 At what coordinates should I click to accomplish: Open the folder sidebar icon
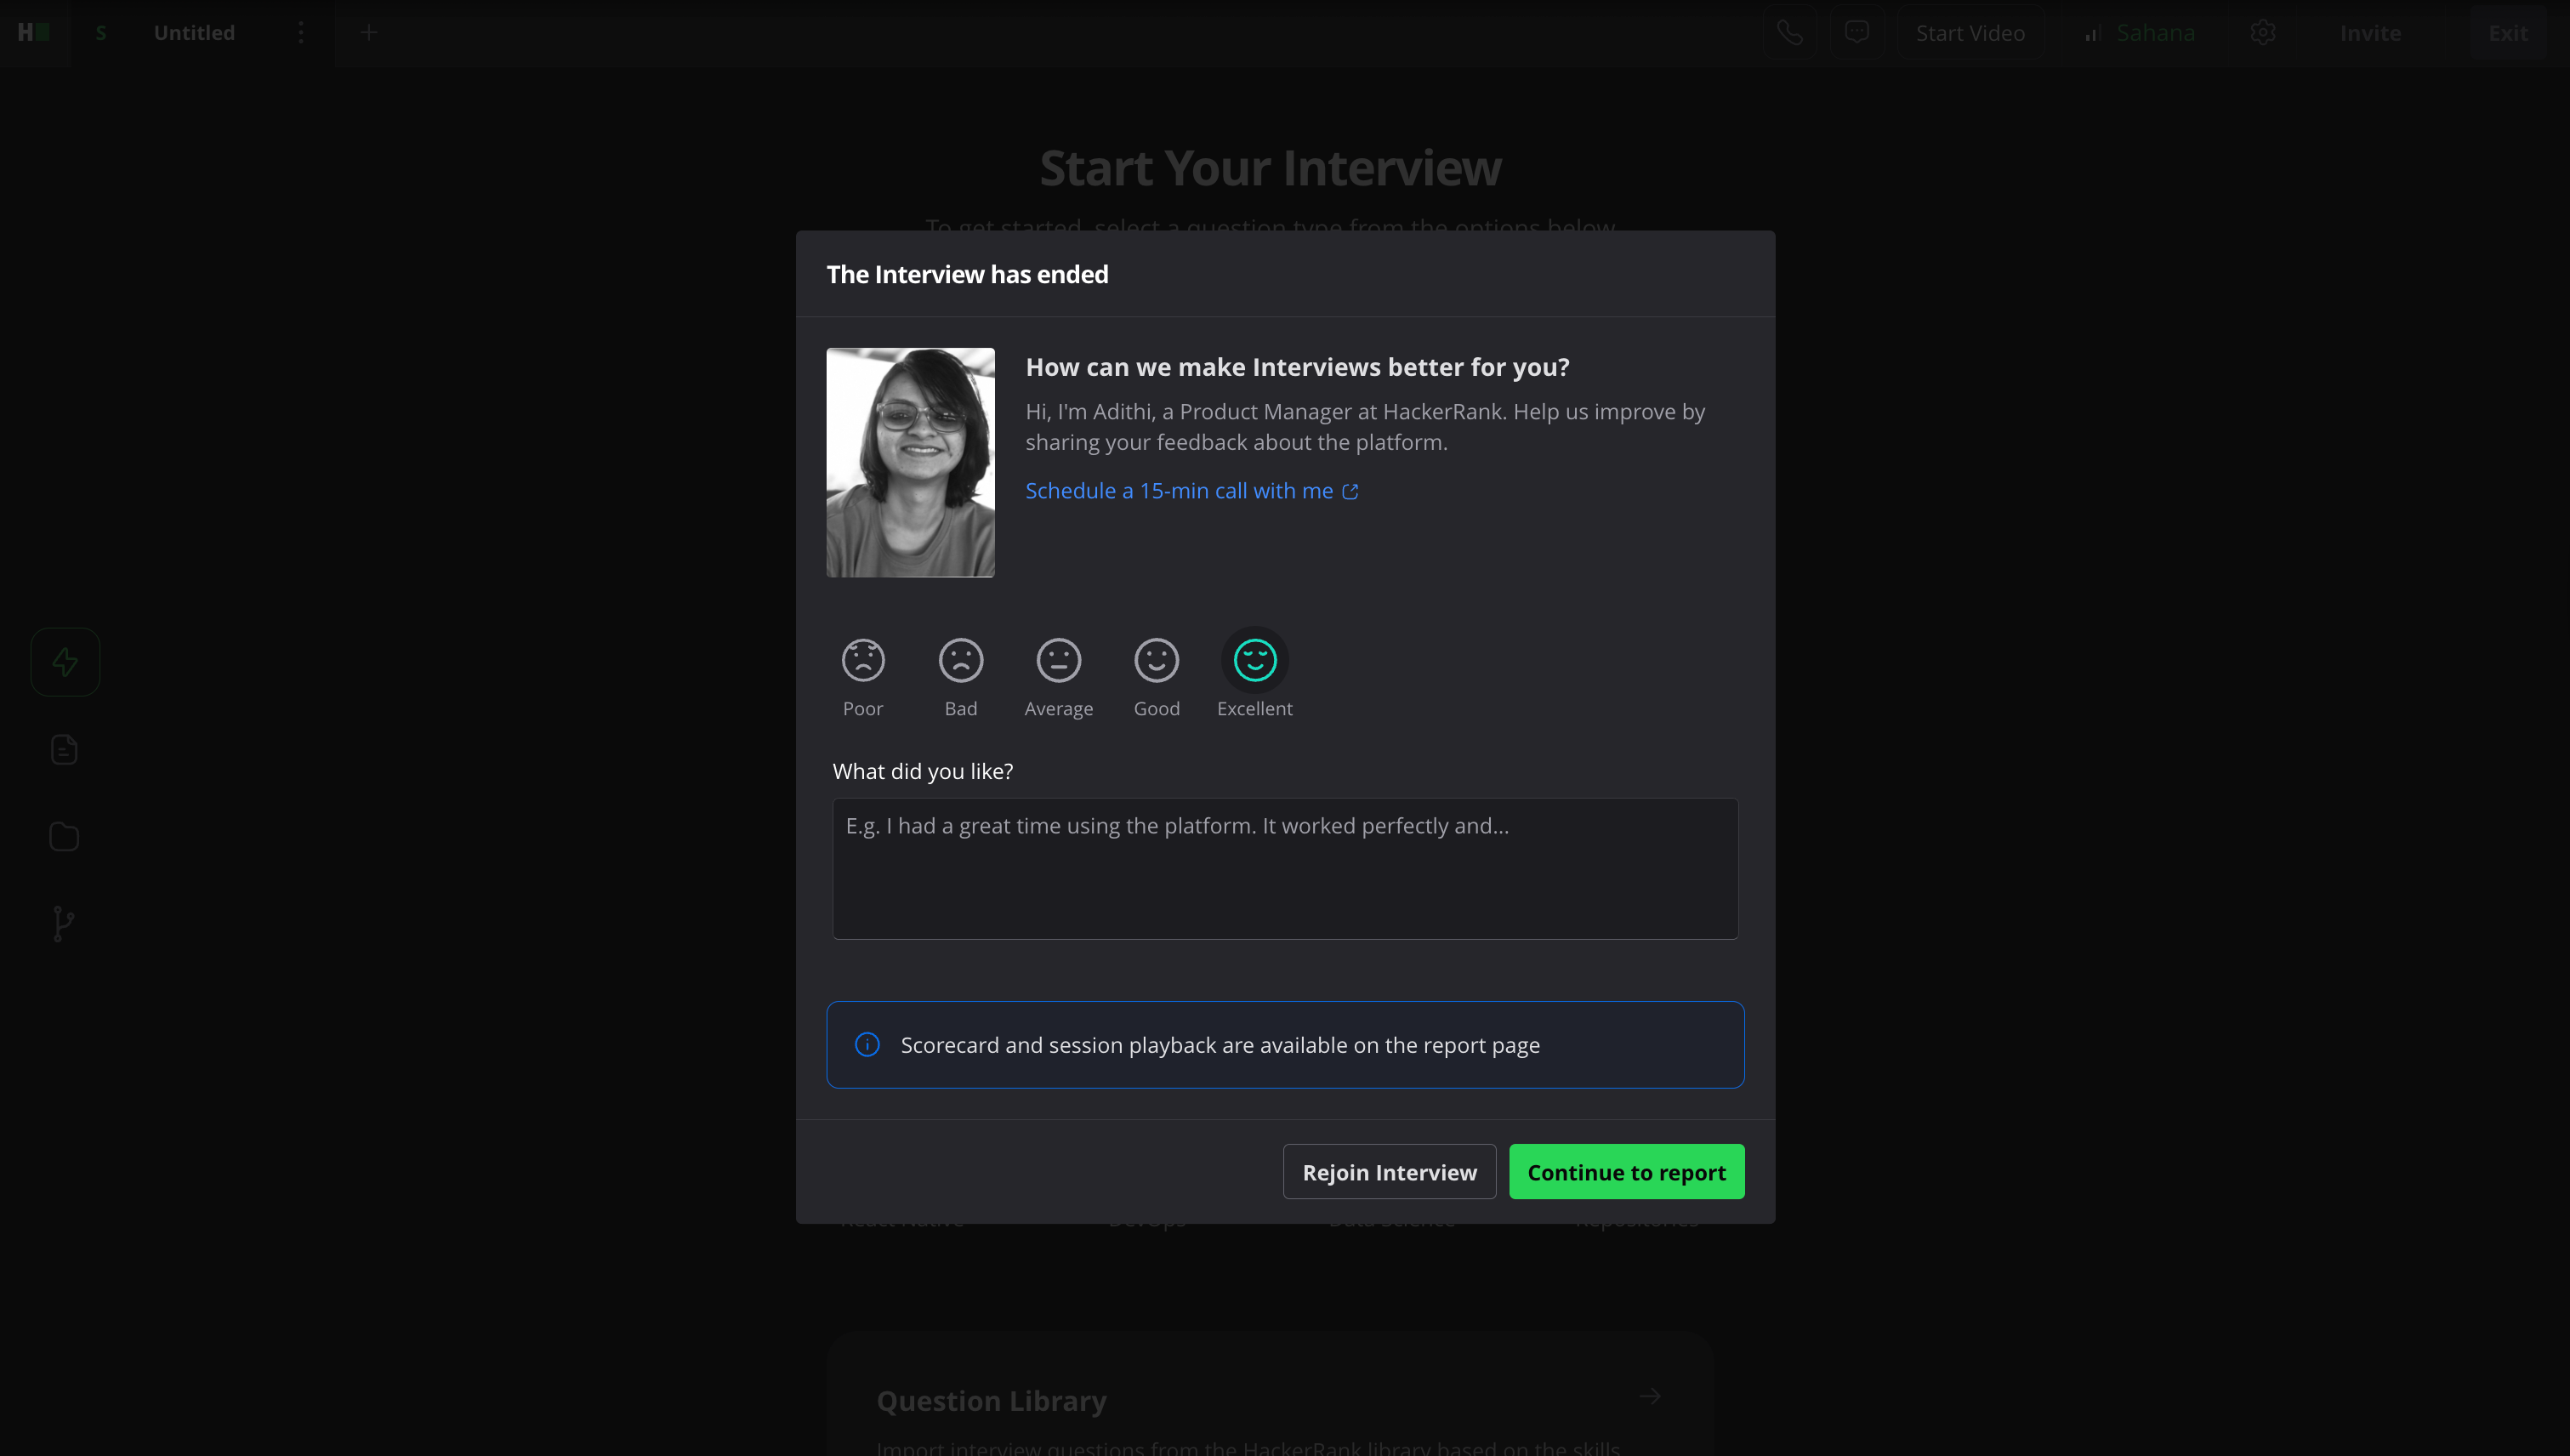click(64, 836)
